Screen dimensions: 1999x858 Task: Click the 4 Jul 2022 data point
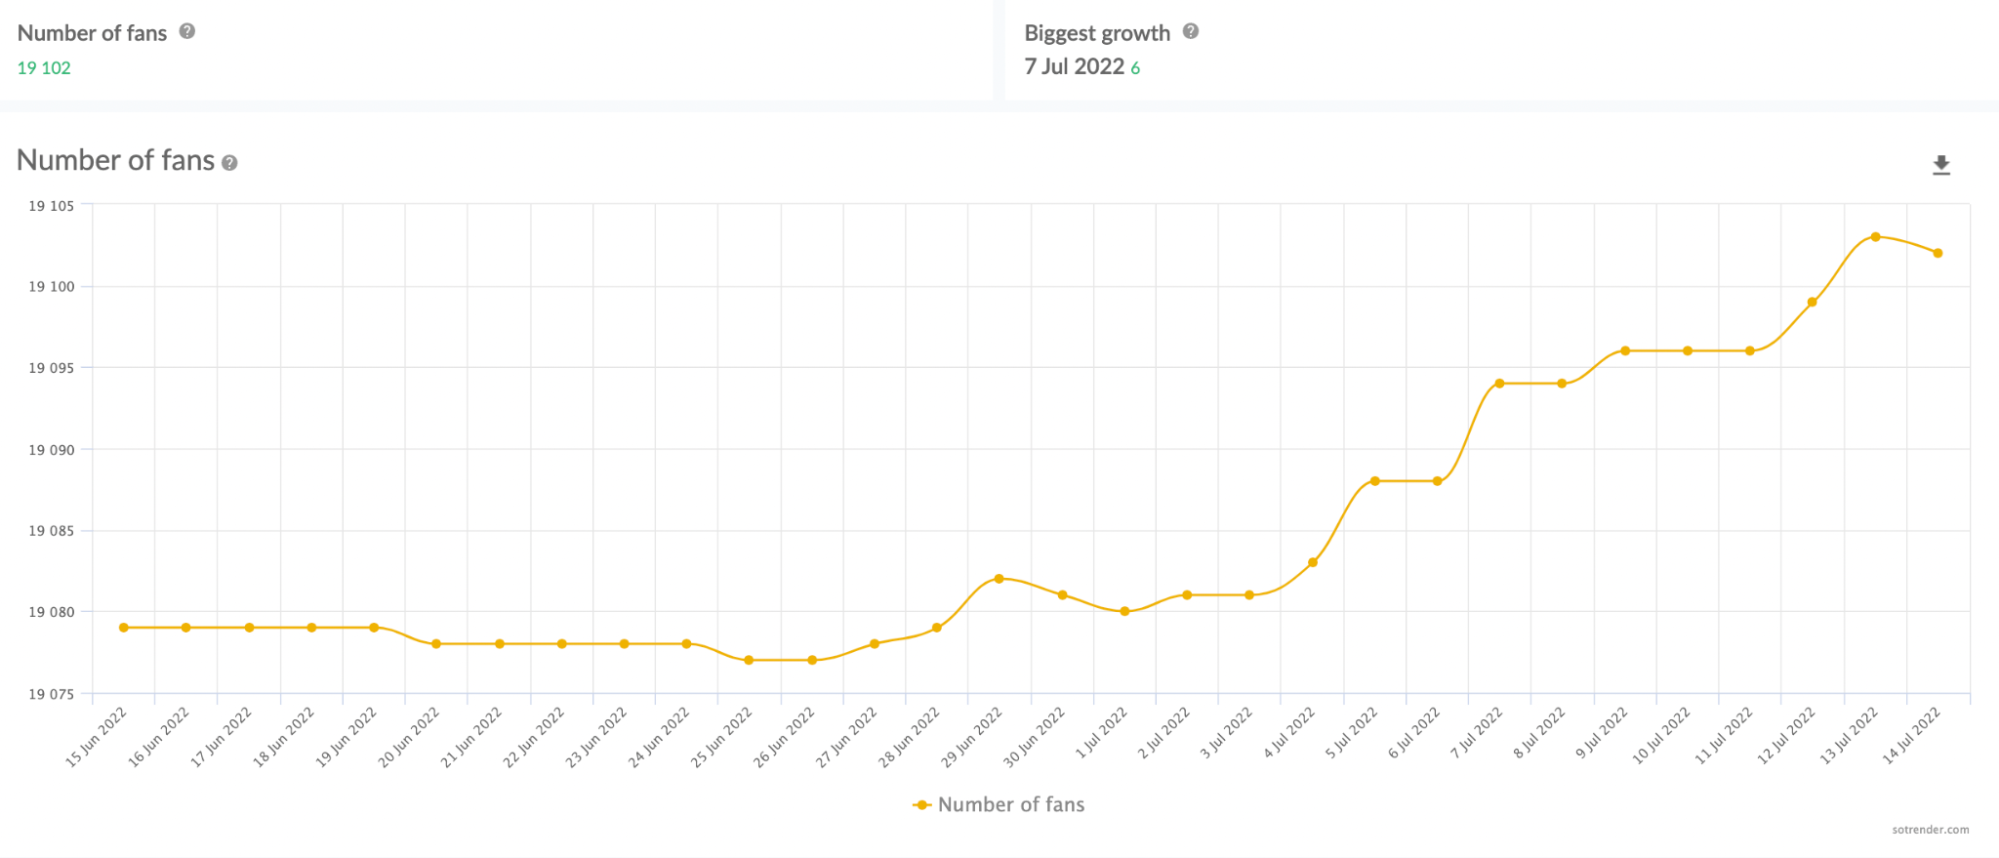pyautogui.click(x=1313, y=562)
